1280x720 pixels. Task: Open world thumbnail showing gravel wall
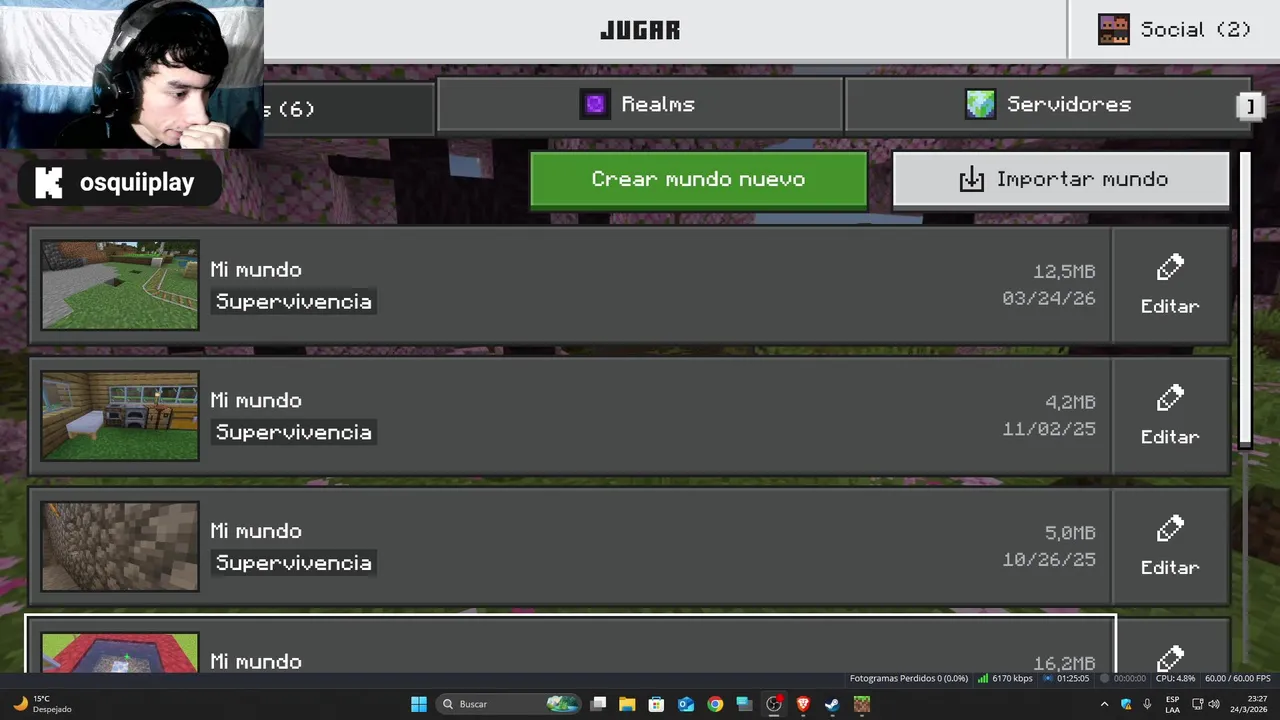[120, 546]
